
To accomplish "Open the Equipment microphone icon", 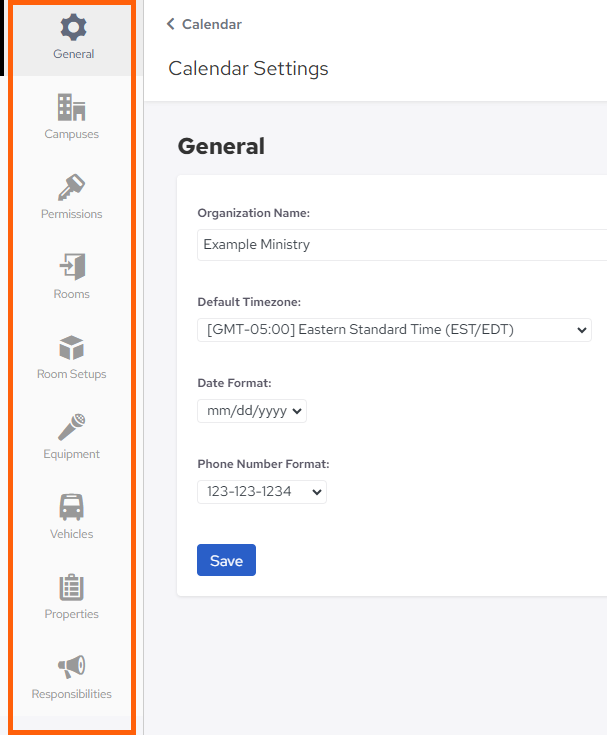I will (71, 427).
